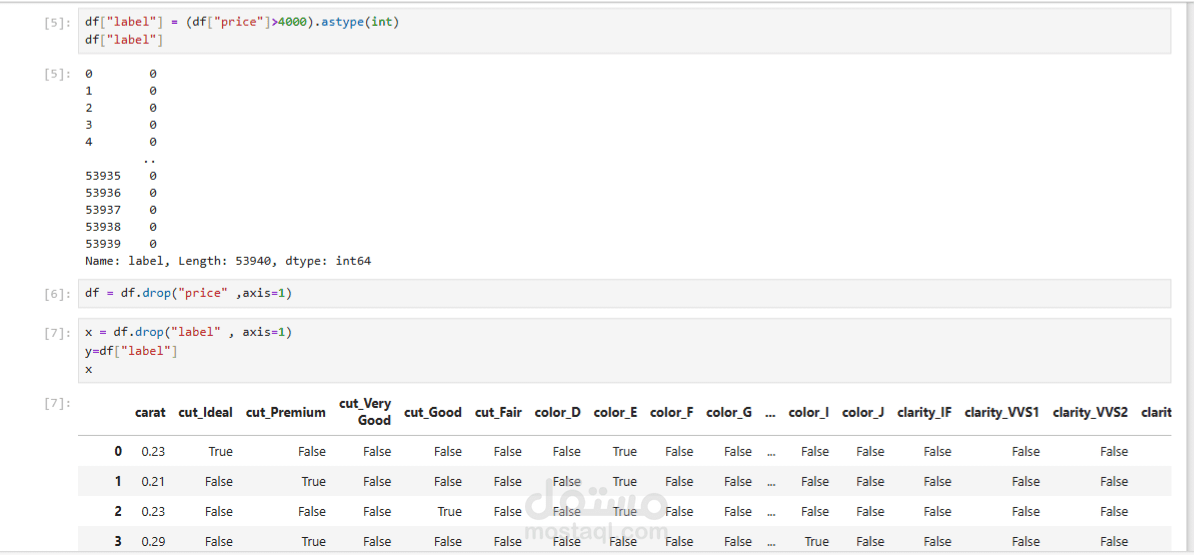The width and height of the screenshot is (1194, 555).
Task: Click the cut_Very Good column header
Action: click(x=365, y=412)
